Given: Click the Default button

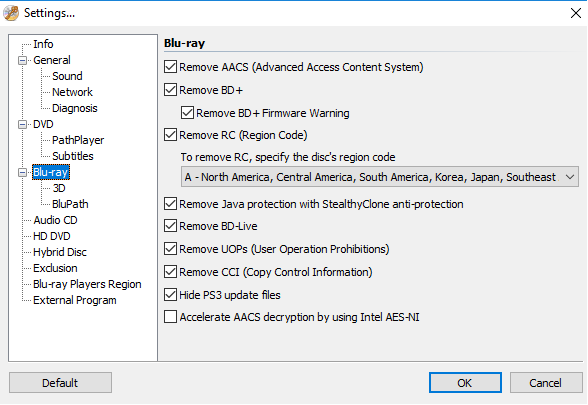Looking at the screenshot, I should 60,383.
